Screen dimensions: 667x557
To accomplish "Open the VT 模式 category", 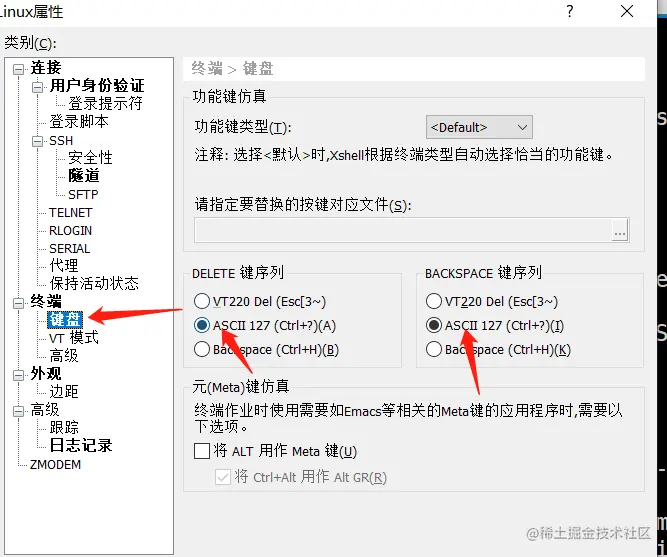I will (74, 338).
